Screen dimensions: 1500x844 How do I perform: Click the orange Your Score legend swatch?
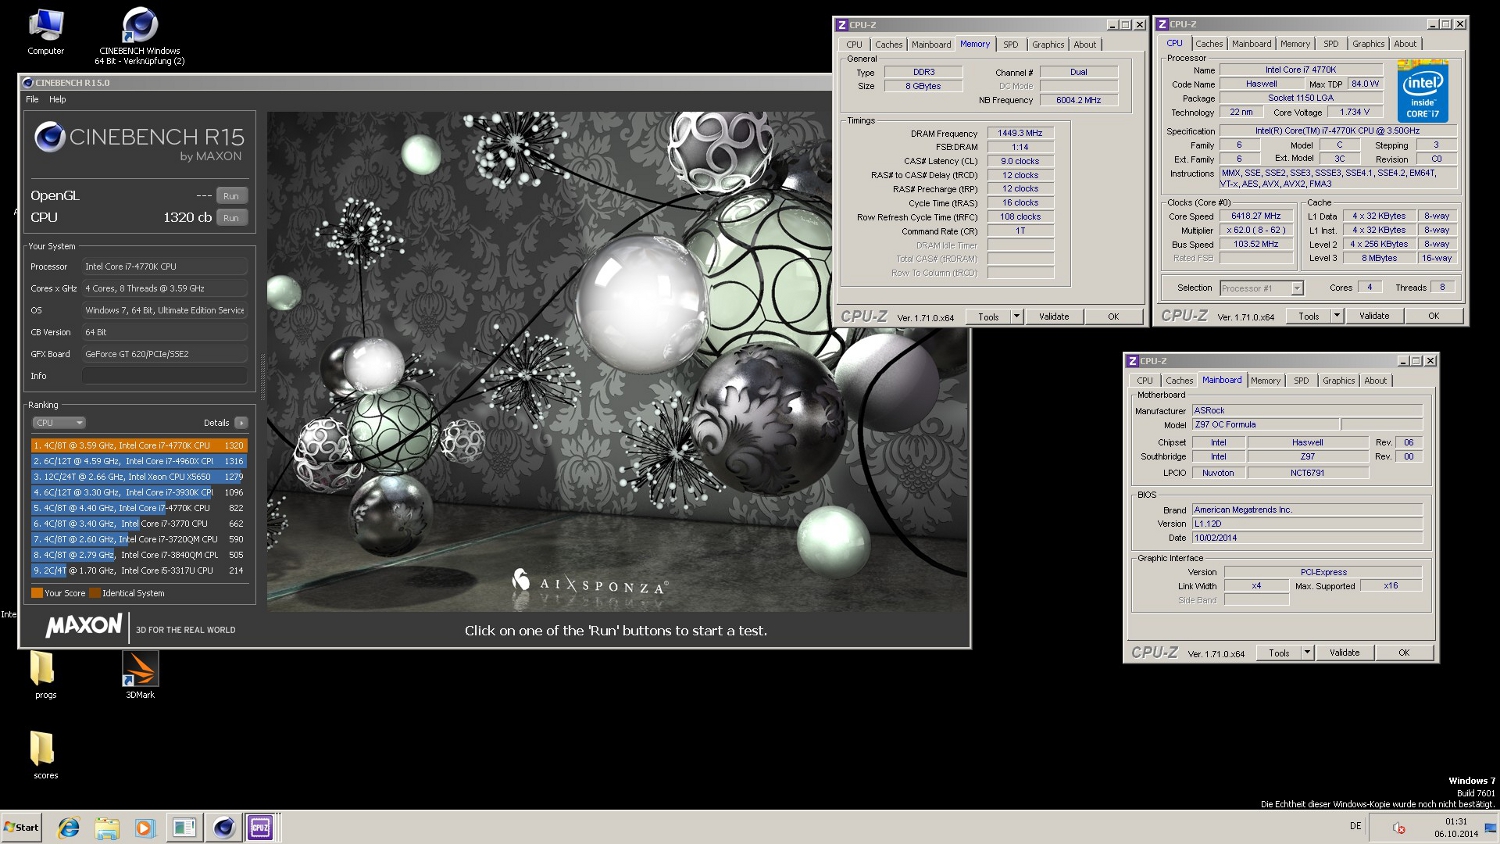(x=37, y=593)
